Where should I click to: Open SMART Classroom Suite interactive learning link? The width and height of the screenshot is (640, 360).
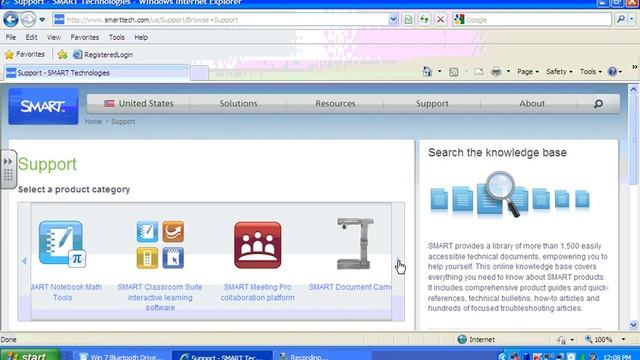[160, 297]
